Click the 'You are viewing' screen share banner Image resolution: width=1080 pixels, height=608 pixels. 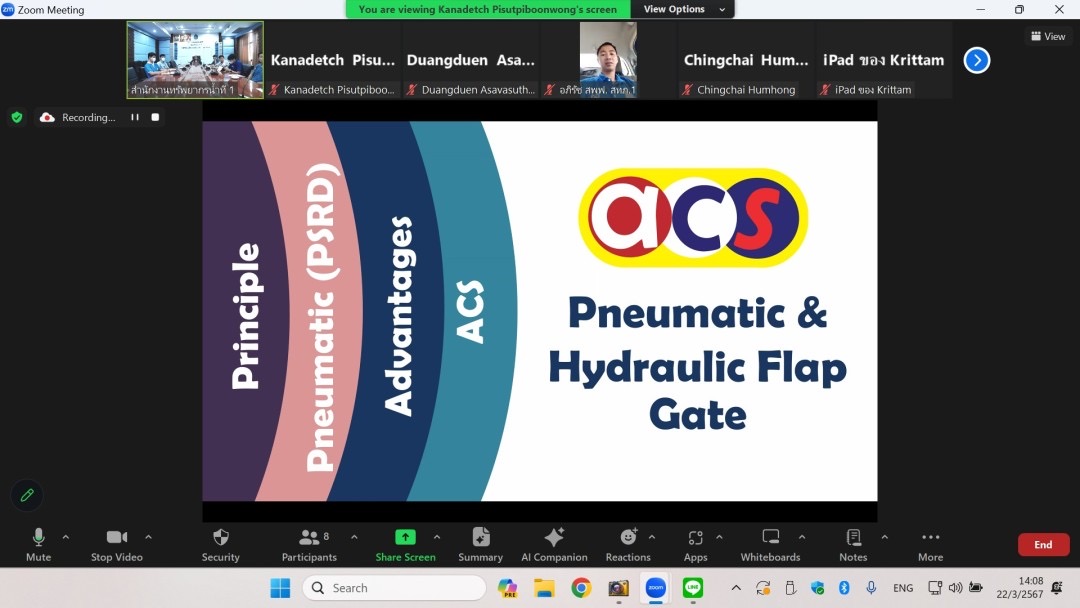(488, 9)
